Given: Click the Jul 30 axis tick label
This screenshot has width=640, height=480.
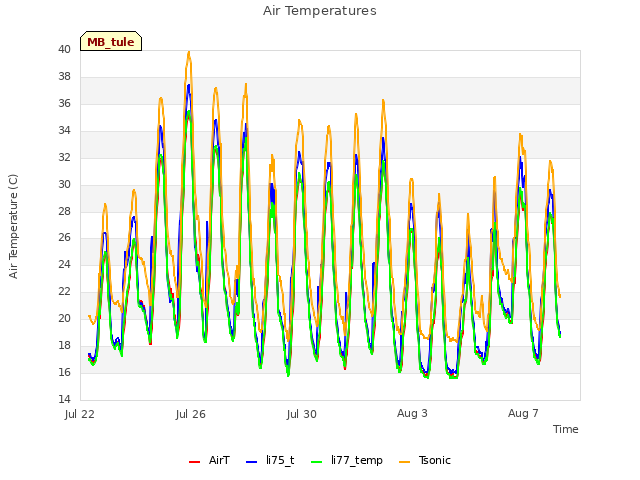Looking at the screenshot, I should pyautogui.click(x=302, y=414).
